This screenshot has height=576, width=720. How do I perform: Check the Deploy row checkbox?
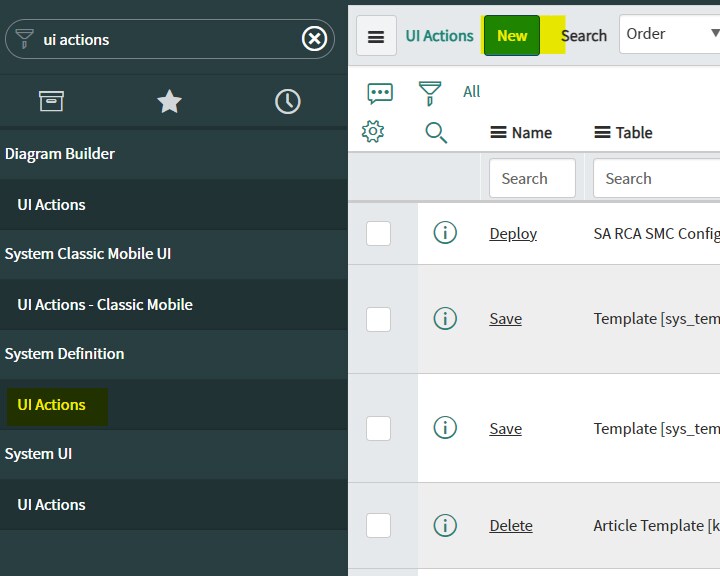pyautogui.click(x=378, y=233)
